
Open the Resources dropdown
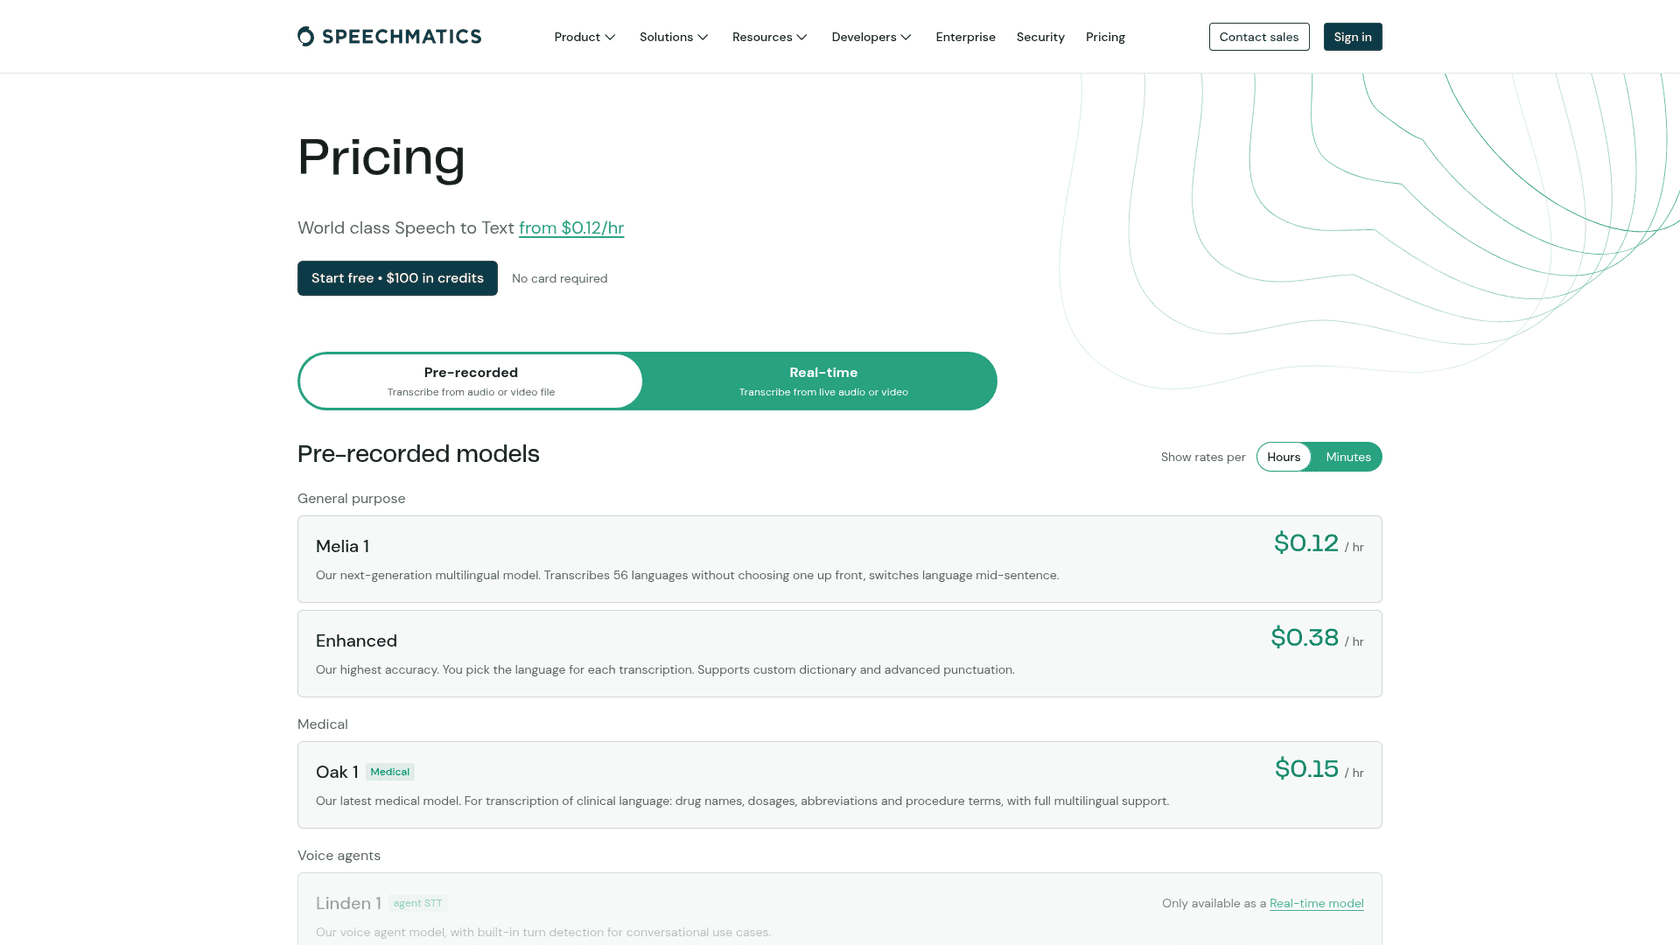pyautogui.click(x=769, y=37)
